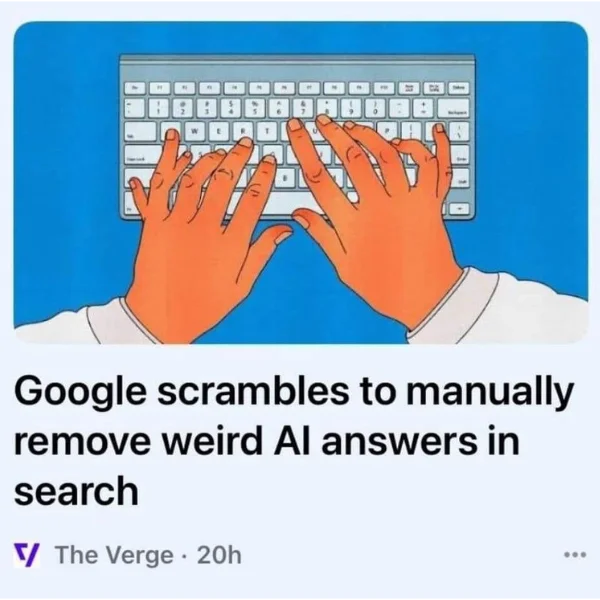Click the P key on illustrated keyboard
Screen dimensions: 600x600
click(x=386, y=131)
